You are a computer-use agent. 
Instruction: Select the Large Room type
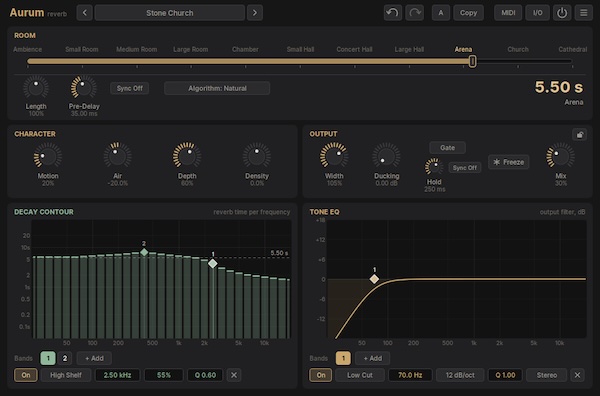pos(191,49)
